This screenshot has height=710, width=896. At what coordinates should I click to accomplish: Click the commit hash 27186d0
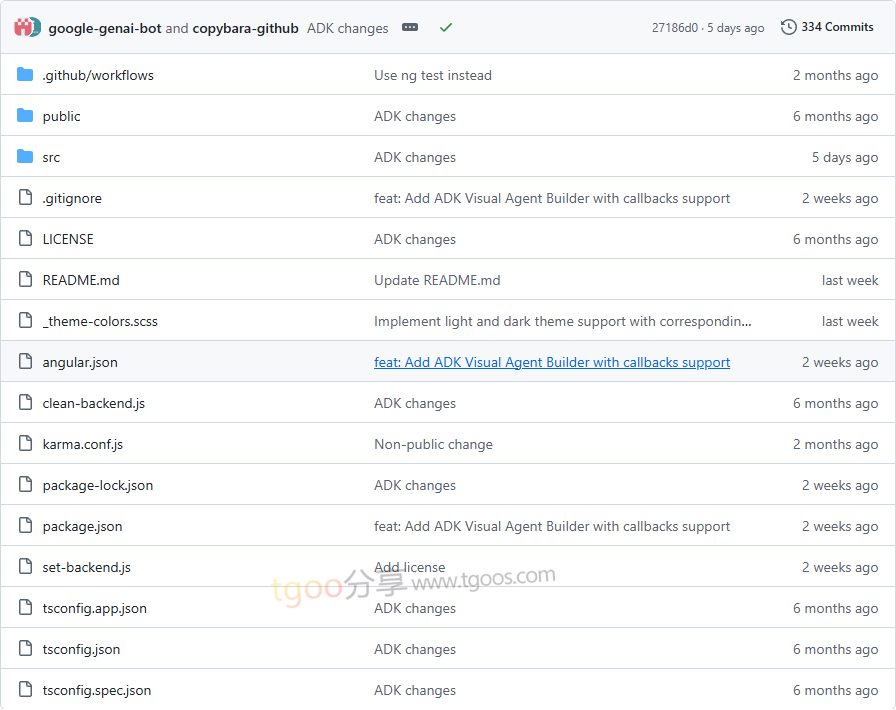tap(675, 28)
